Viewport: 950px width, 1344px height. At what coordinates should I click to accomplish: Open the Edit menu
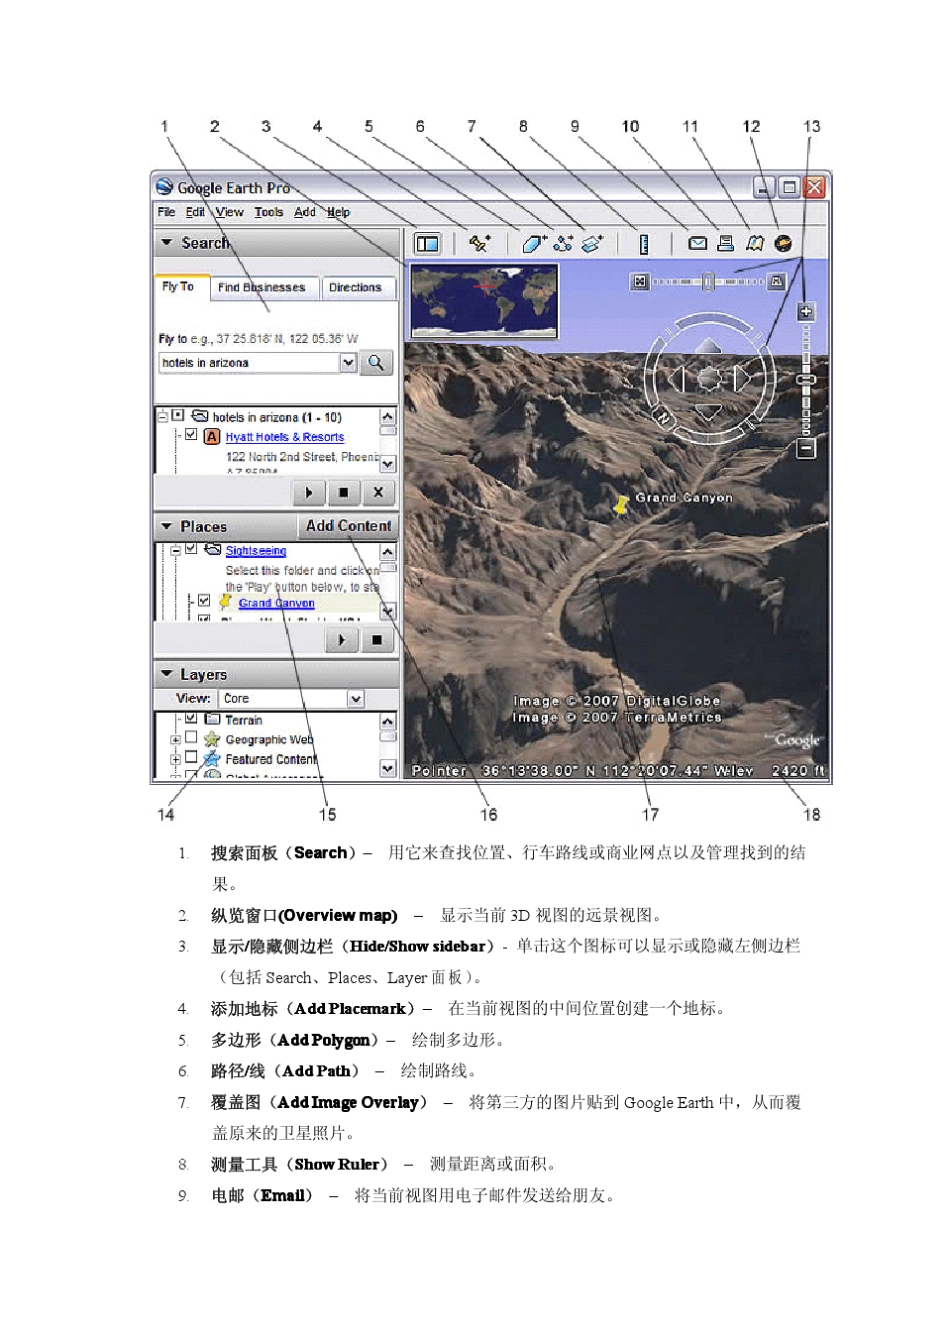(195, 212)
